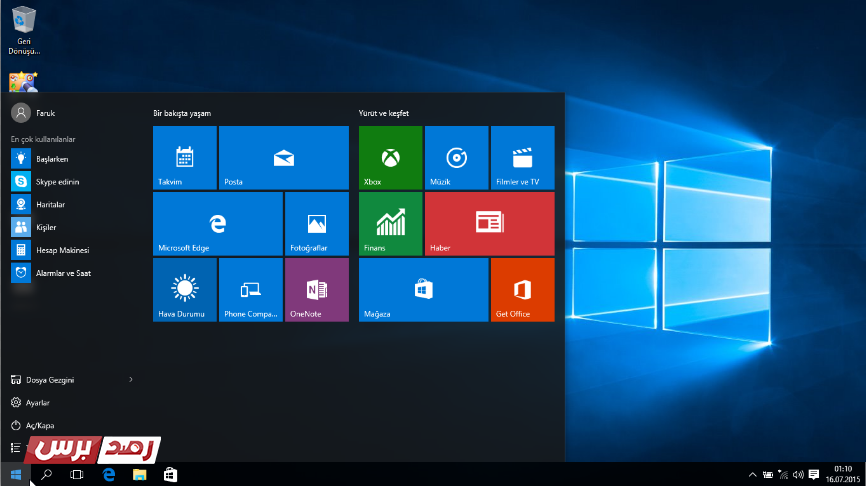Click the Yürüt ve keşfet group header
866x486 pixels.
384,113
